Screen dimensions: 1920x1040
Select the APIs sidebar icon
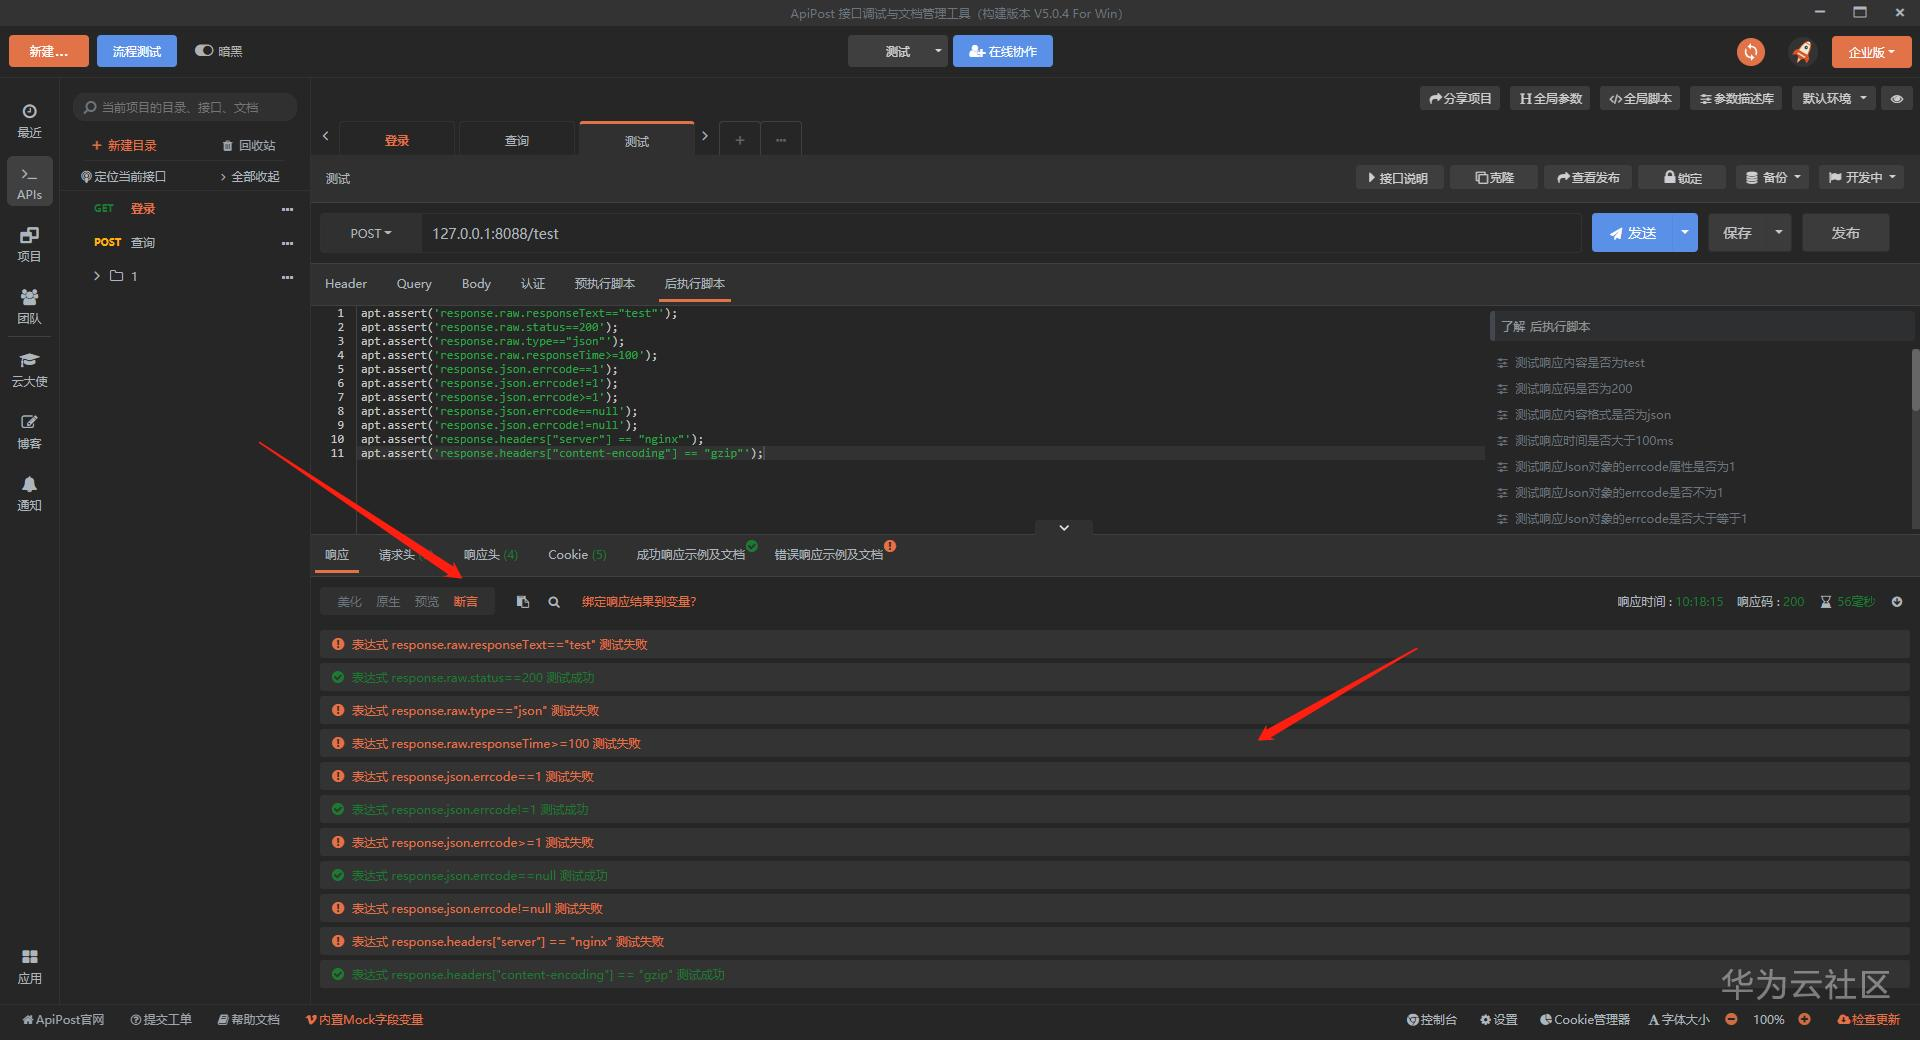click(x=29, y=182)
